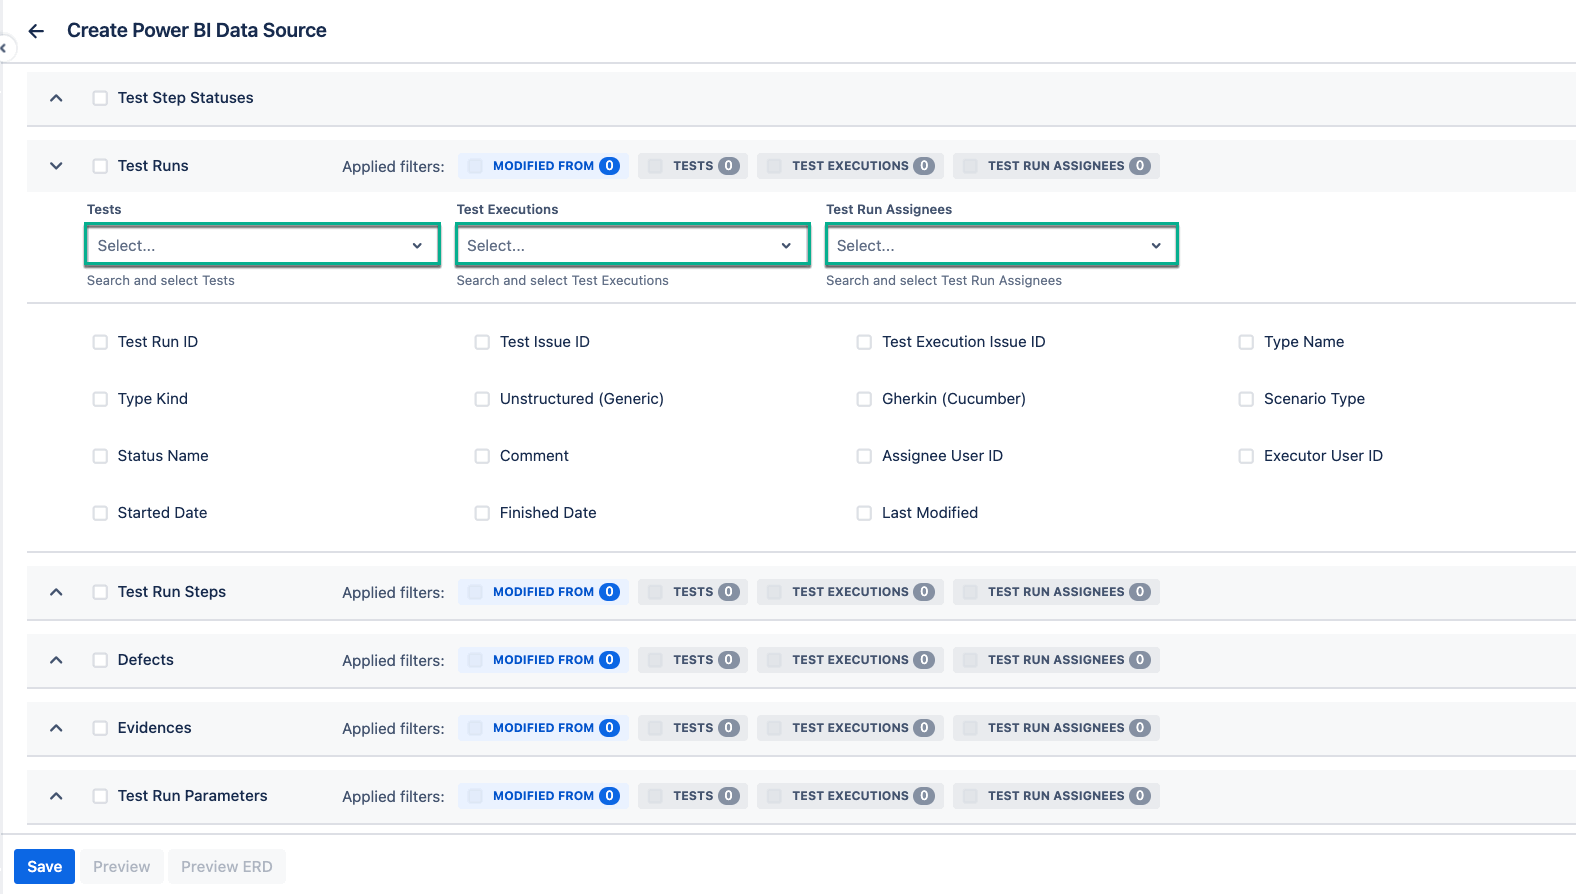Click the back arrow icon

pos(36,31)
